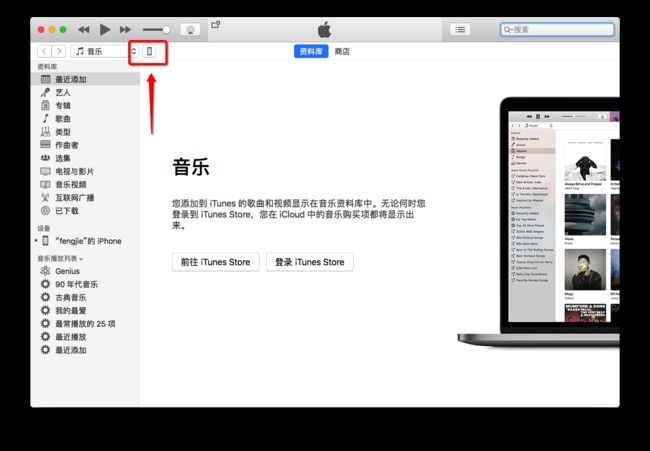The image size is (650, 451).
Task: Select "fengjie"的 iPhone device entry
Action: click(87, 241)
